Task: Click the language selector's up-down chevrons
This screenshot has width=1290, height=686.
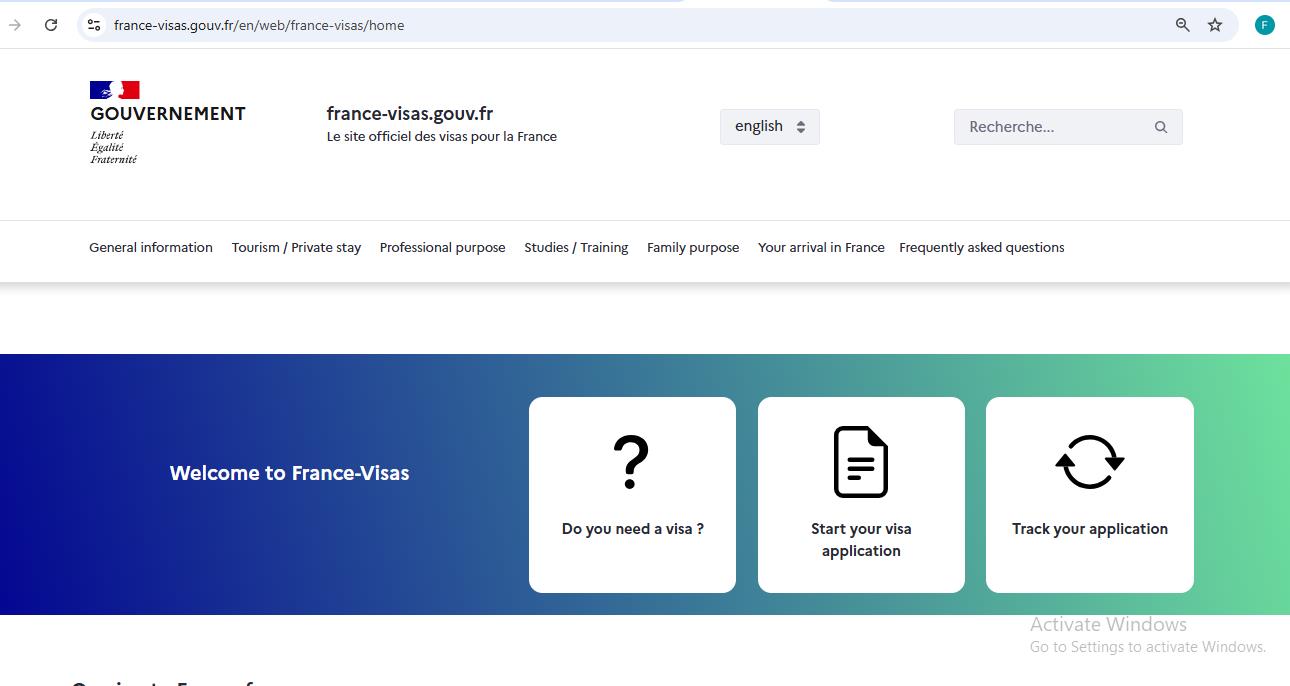Action: pyautogui.click(x=800, y=126)
